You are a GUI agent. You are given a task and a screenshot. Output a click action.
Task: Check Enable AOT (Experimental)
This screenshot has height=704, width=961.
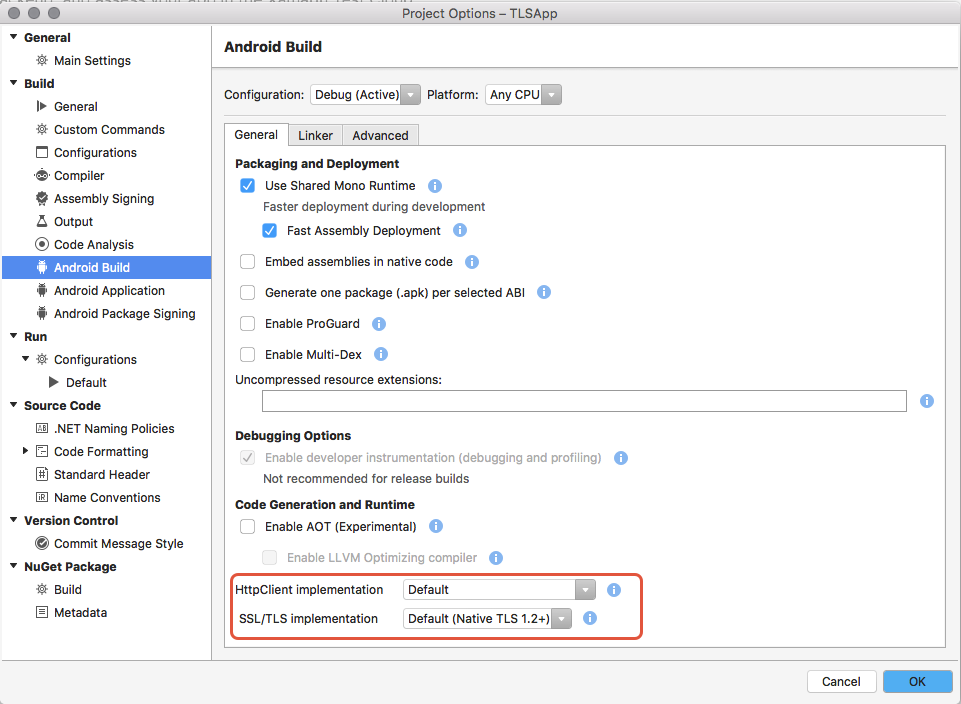(x=248, y=527)
